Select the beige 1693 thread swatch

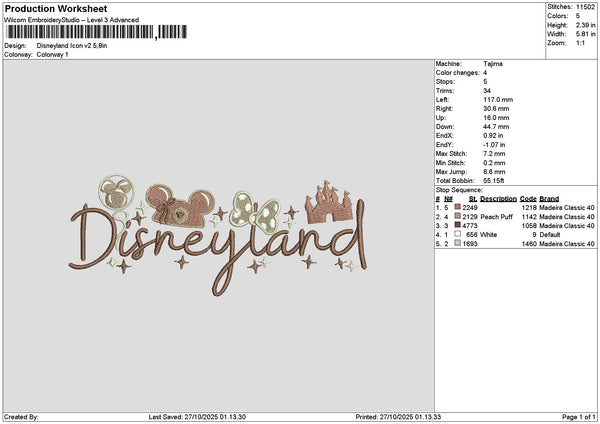click(458, 243)
